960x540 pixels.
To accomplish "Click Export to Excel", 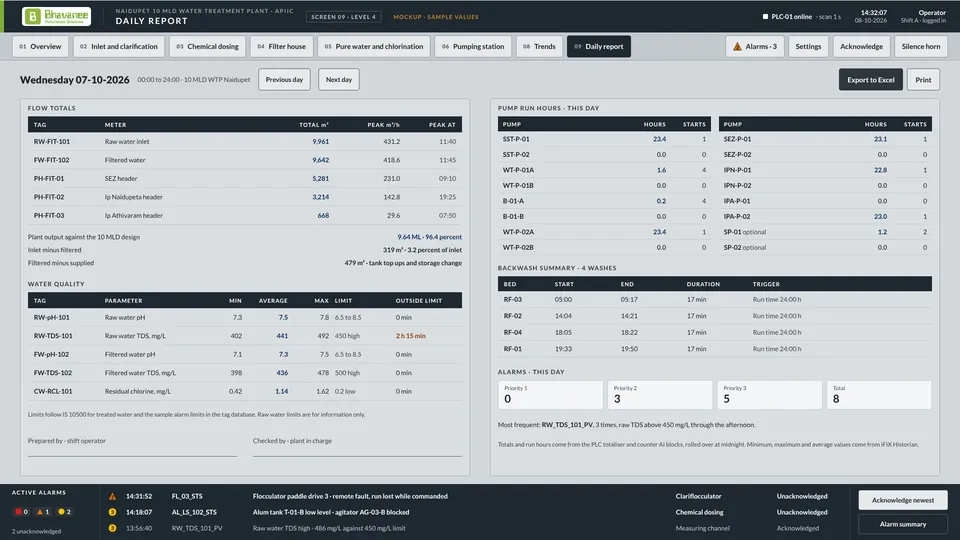I will tap(871, 80).
